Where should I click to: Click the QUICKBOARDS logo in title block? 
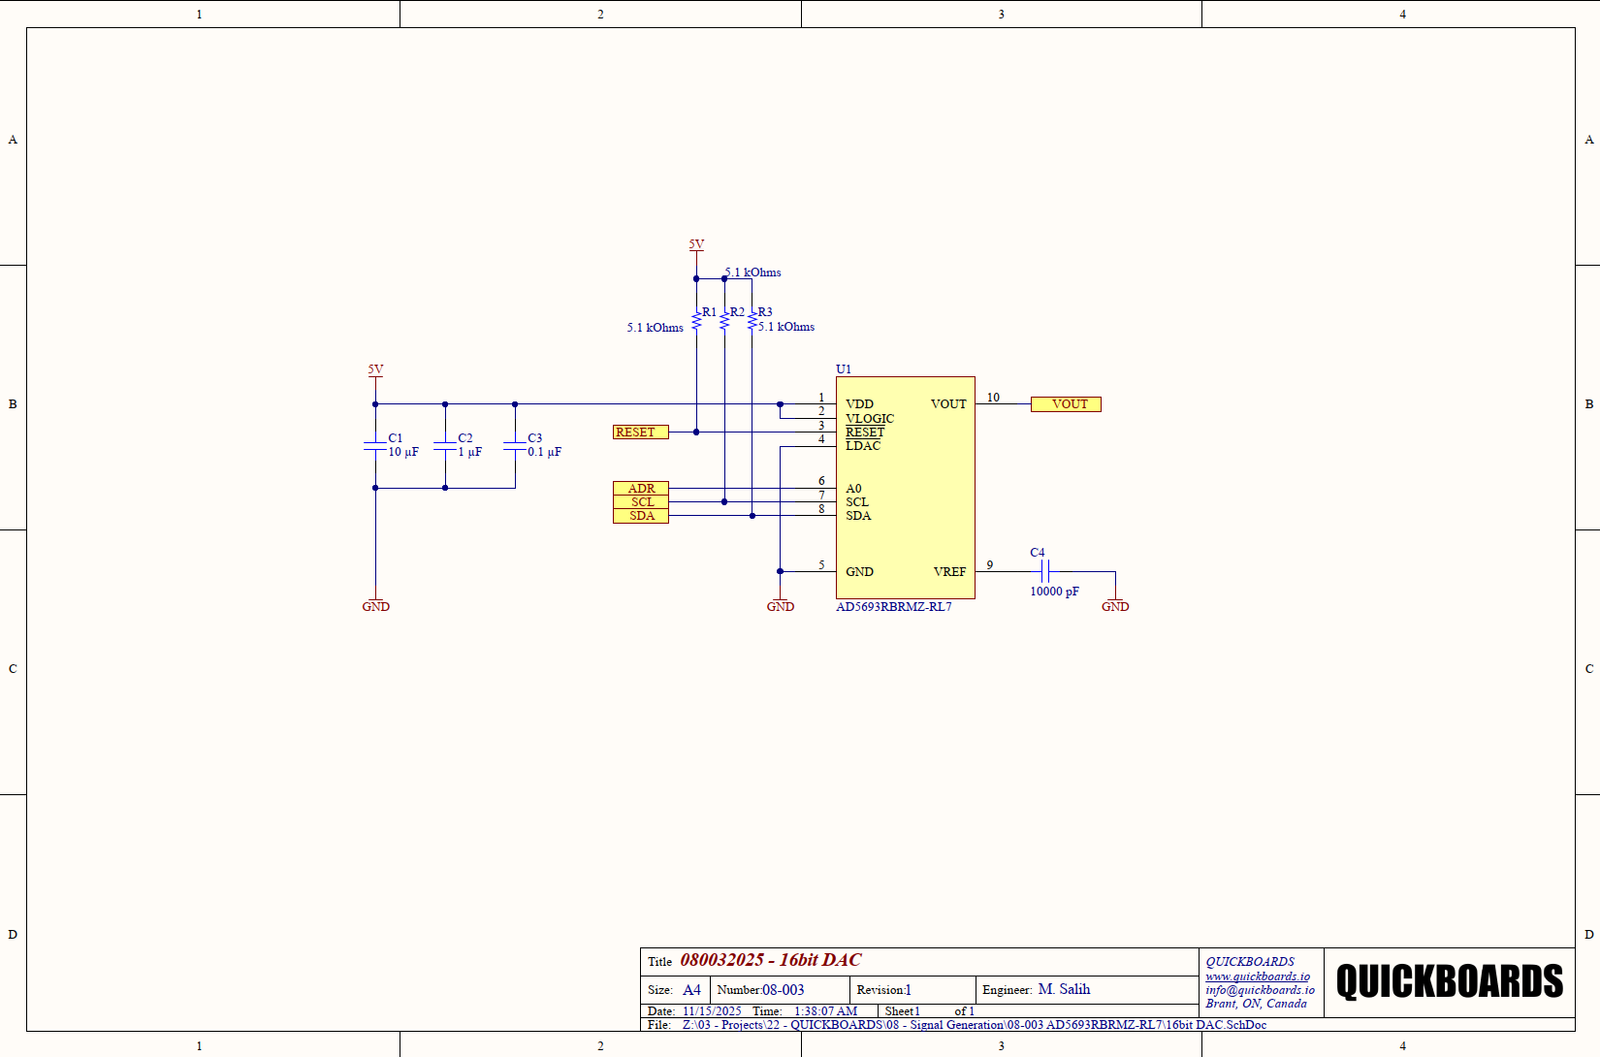click(1449, 982)
